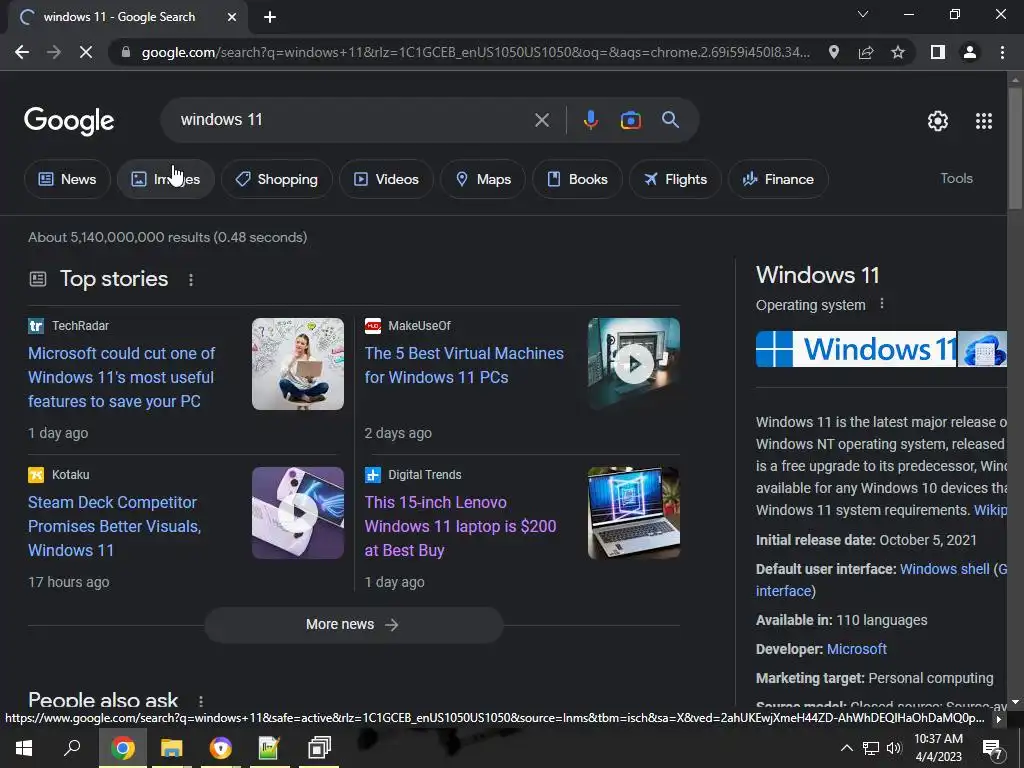This screenshot has height=768, width=1024.
Task: Follow the Windows shell link
Action: (944, 569)
